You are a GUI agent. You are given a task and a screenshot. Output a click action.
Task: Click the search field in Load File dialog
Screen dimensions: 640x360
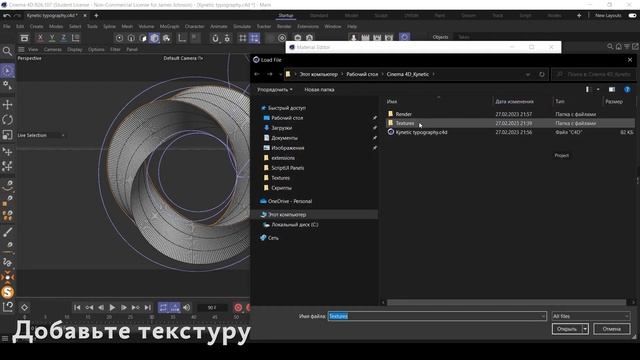592,74
